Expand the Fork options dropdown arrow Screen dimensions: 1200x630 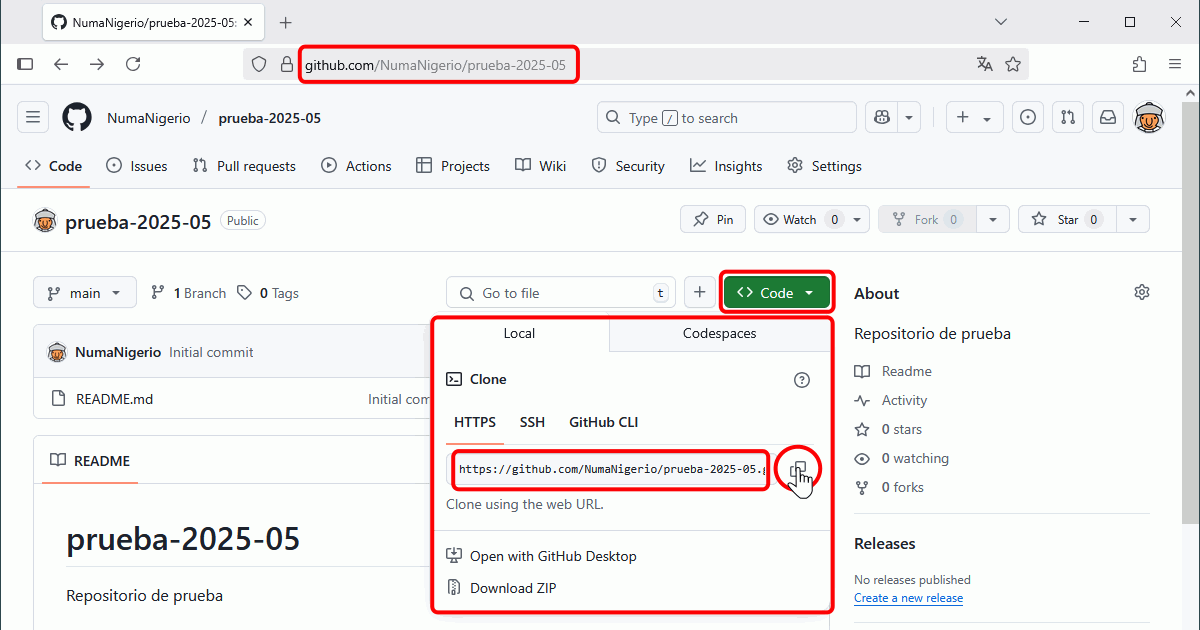tap(992, 219)
